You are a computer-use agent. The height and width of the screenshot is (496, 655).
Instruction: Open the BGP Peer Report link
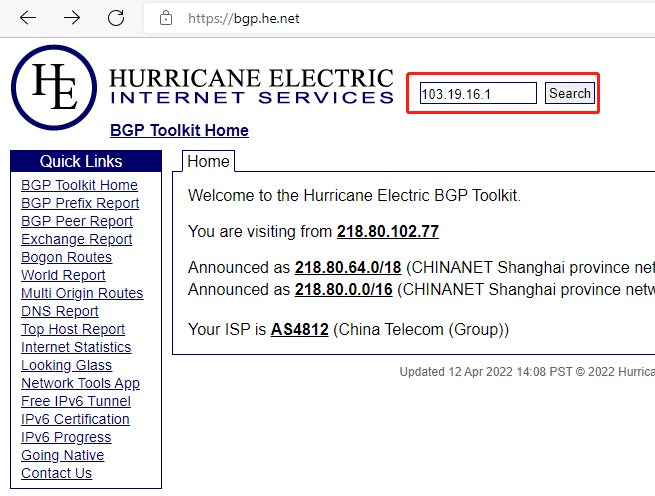point(77,221)
